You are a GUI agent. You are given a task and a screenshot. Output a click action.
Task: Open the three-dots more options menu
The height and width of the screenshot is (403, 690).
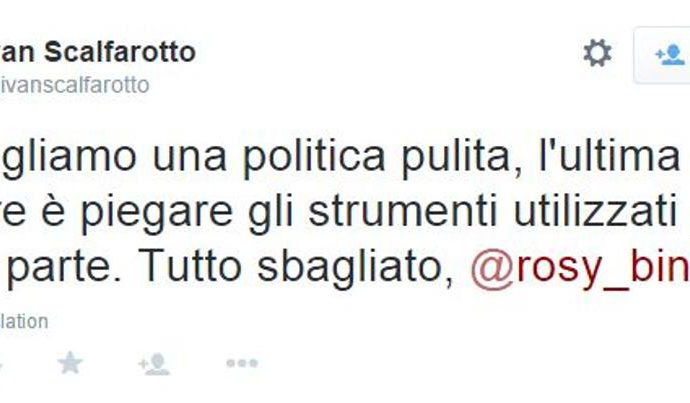[x=242, y=363]
